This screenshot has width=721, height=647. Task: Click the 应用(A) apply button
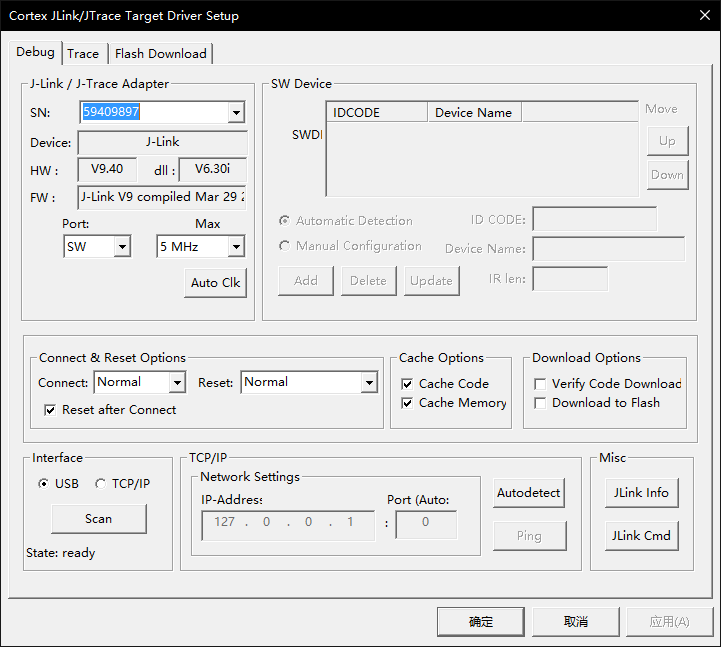(x=670, y=622)
